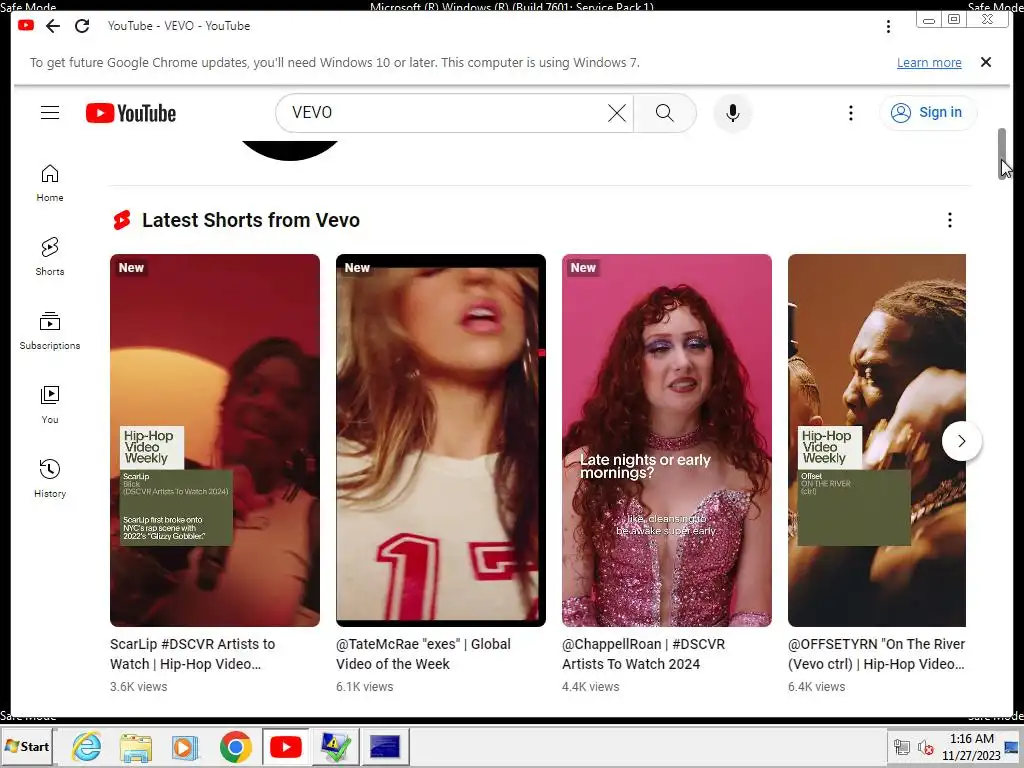The height and width of the screenshot is (768, 1024).
Task: Open Windows Media Player from the taskbar
Action: (x=185, y=747)
